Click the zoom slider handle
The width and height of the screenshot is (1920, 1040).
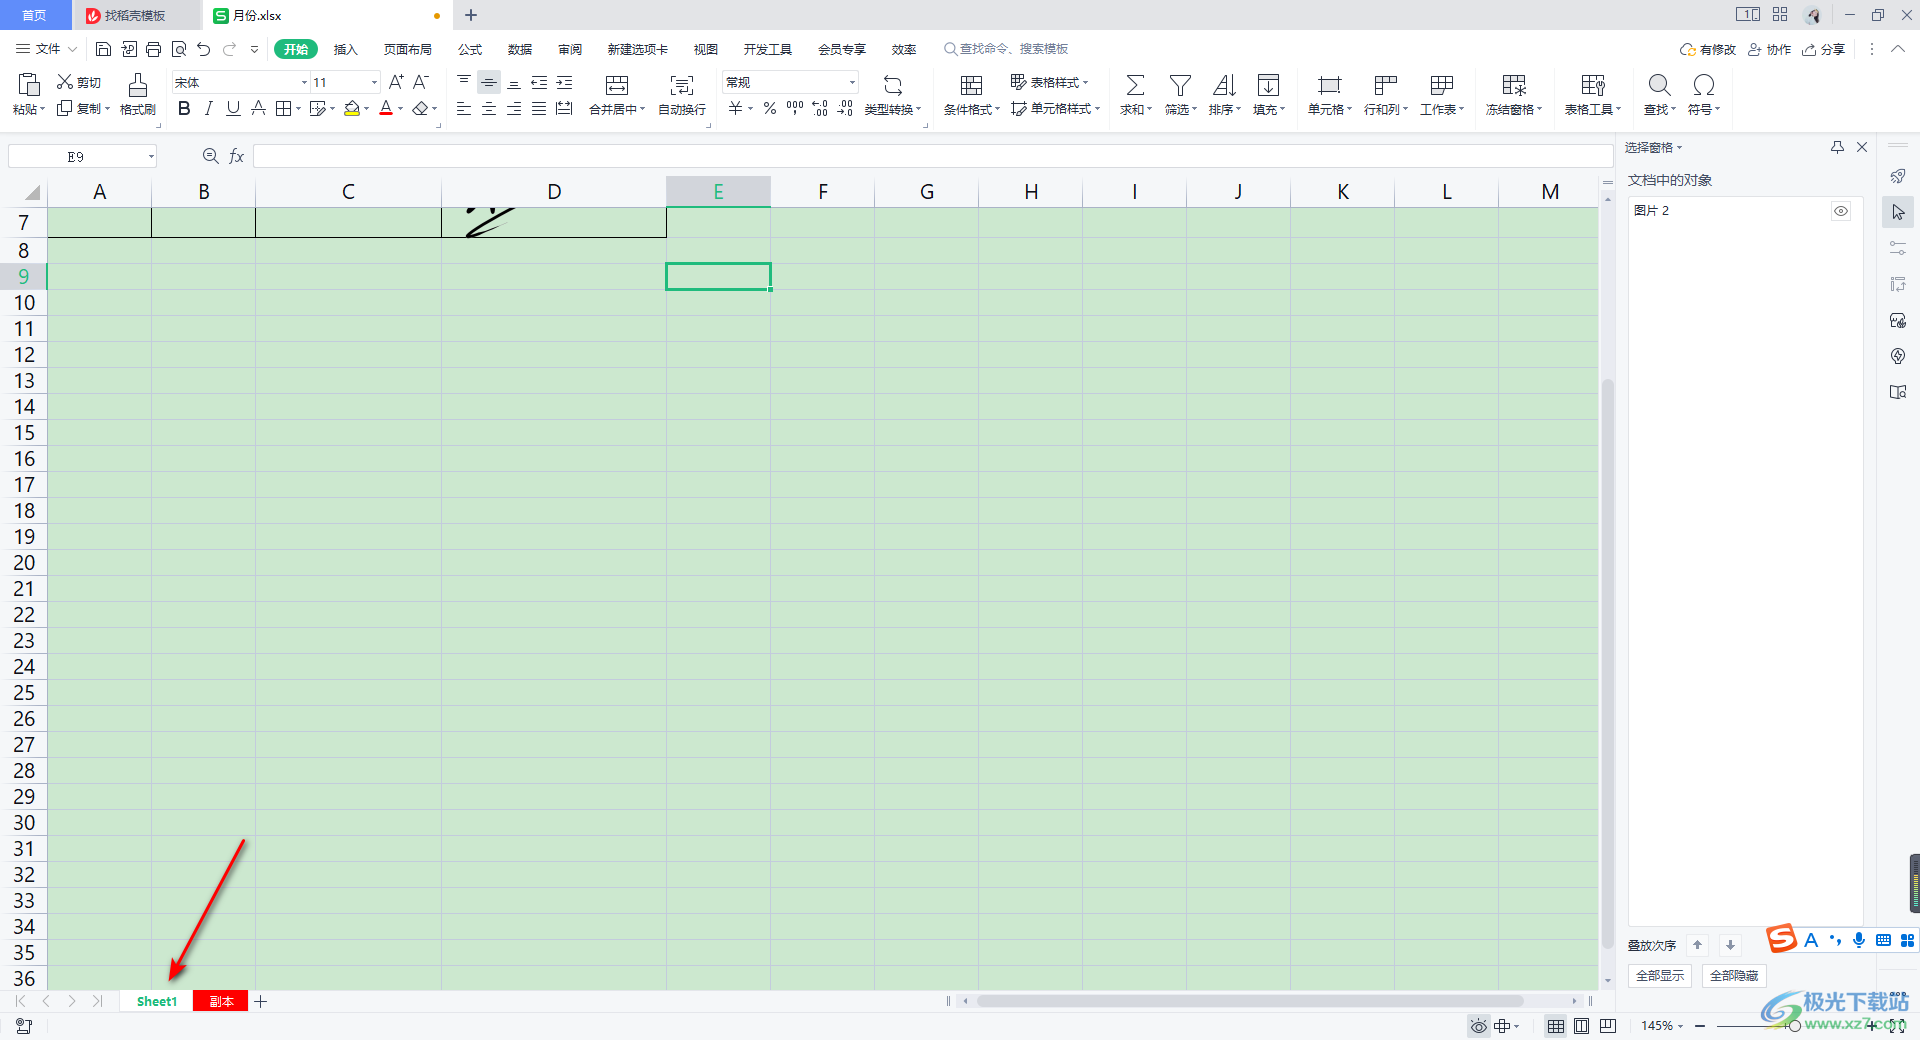(1795, 1026)
